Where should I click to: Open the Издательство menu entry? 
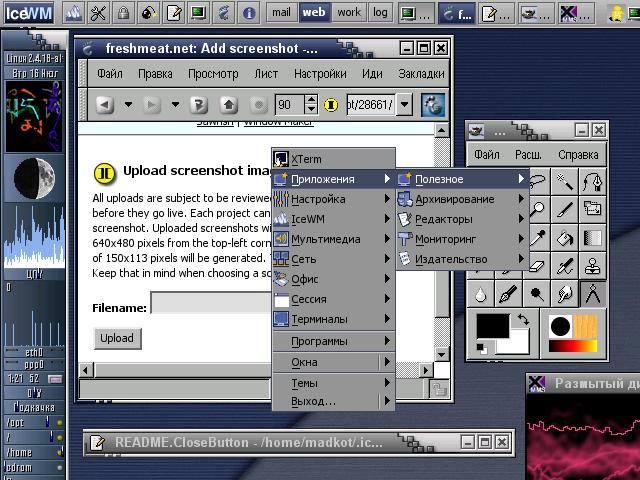462,259
